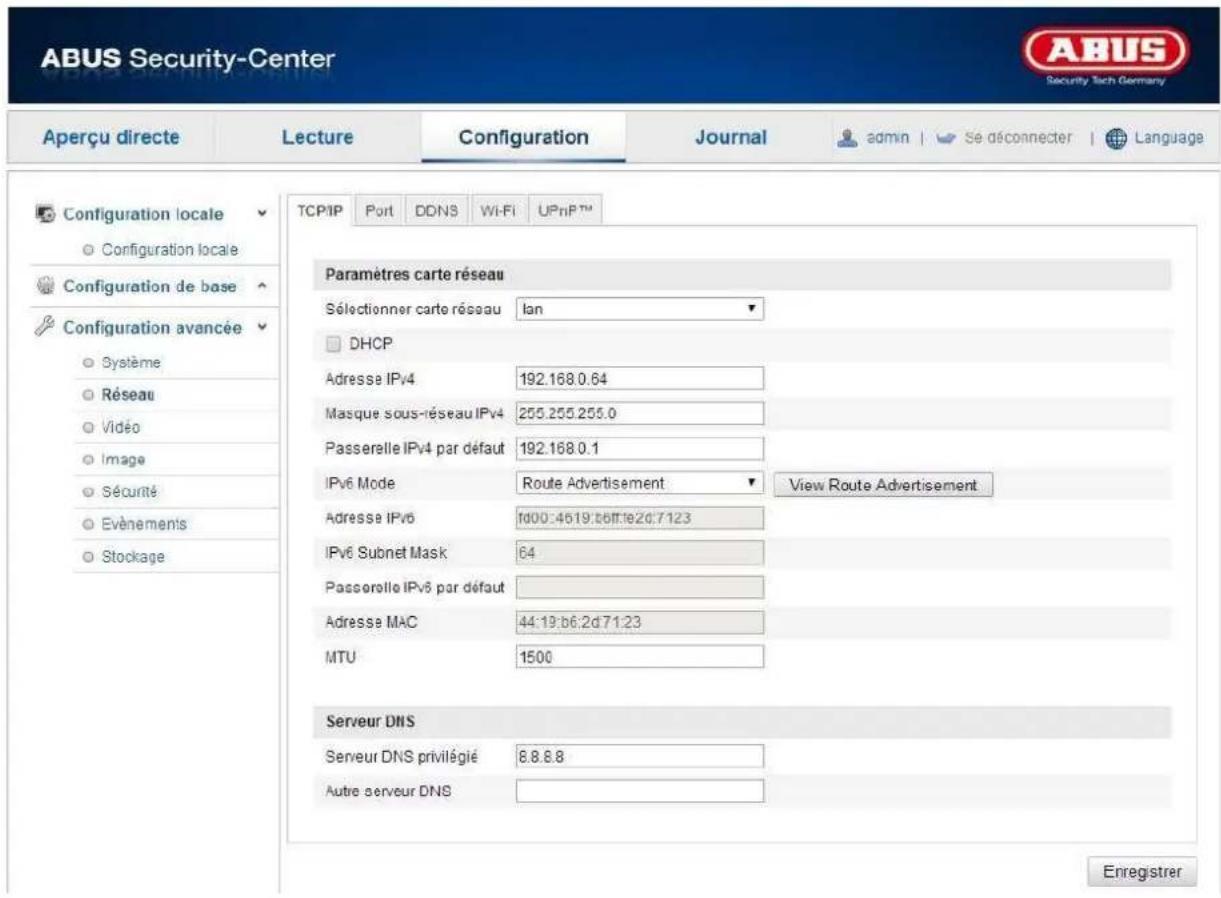Screen dimensions: 1221x898
Task: Collapse the Configuration locale section chevron
Action: (261, 216)
